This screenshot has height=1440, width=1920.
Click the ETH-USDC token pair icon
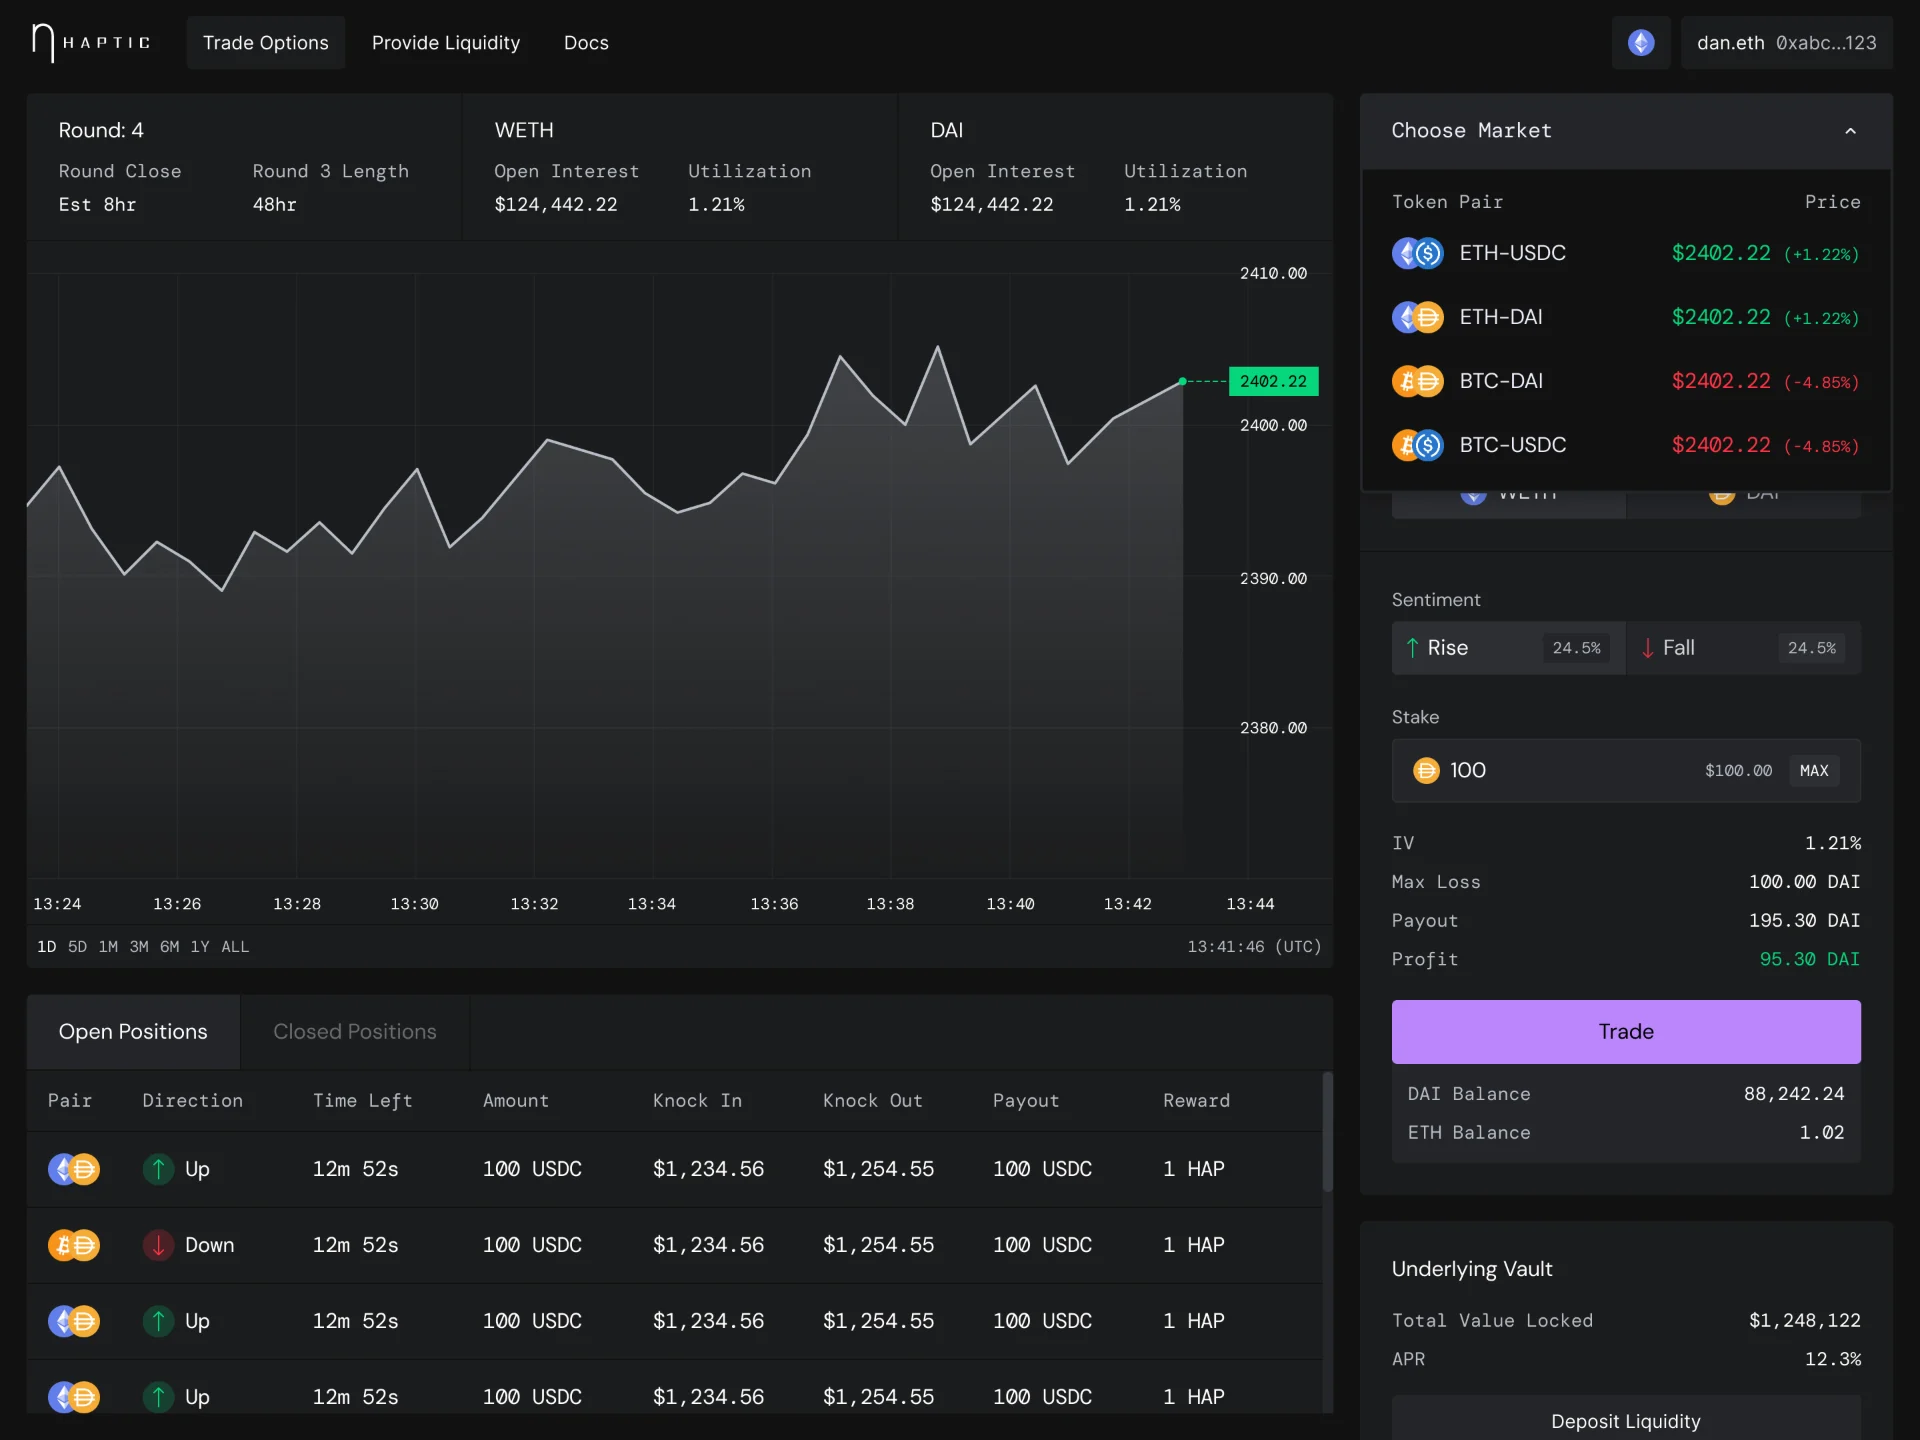(x=1418, y=253)
